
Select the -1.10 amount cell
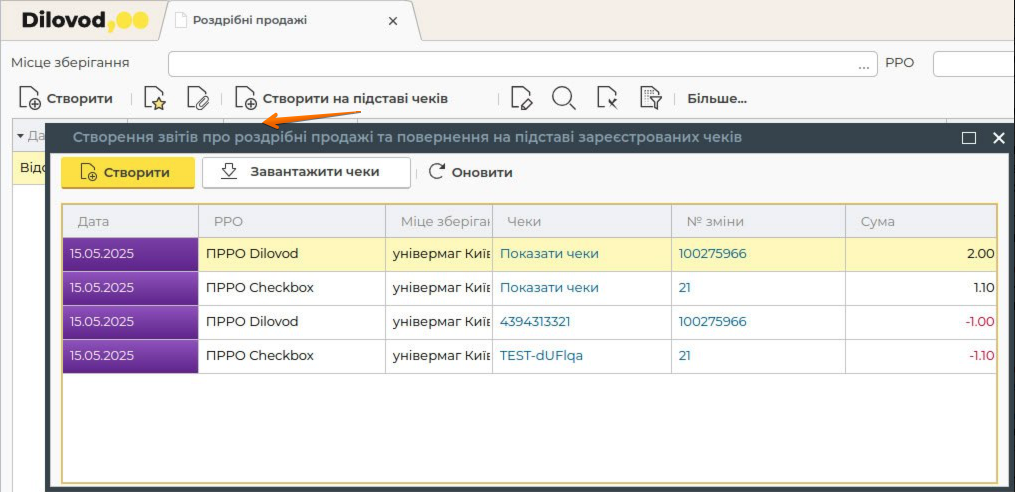point(921,356)
